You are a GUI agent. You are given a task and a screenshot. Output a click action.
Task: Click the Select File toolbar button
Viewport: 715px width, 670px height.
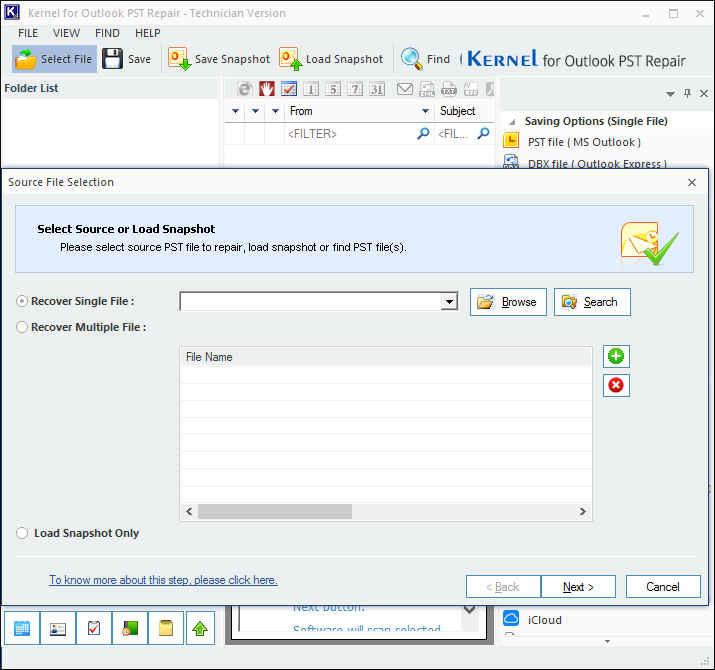pos(55,59)
